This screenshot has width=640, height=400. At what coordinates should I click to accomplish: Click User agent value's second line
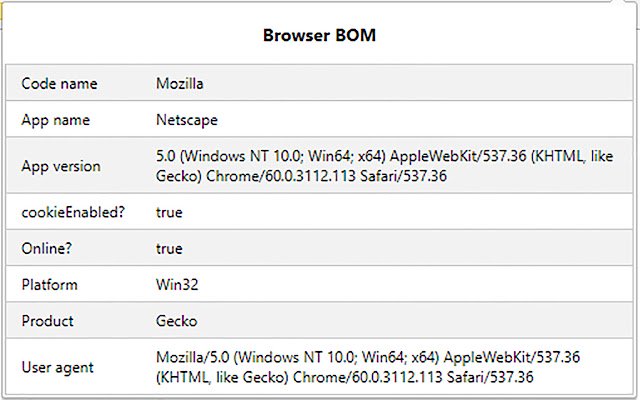pos(345,377)
